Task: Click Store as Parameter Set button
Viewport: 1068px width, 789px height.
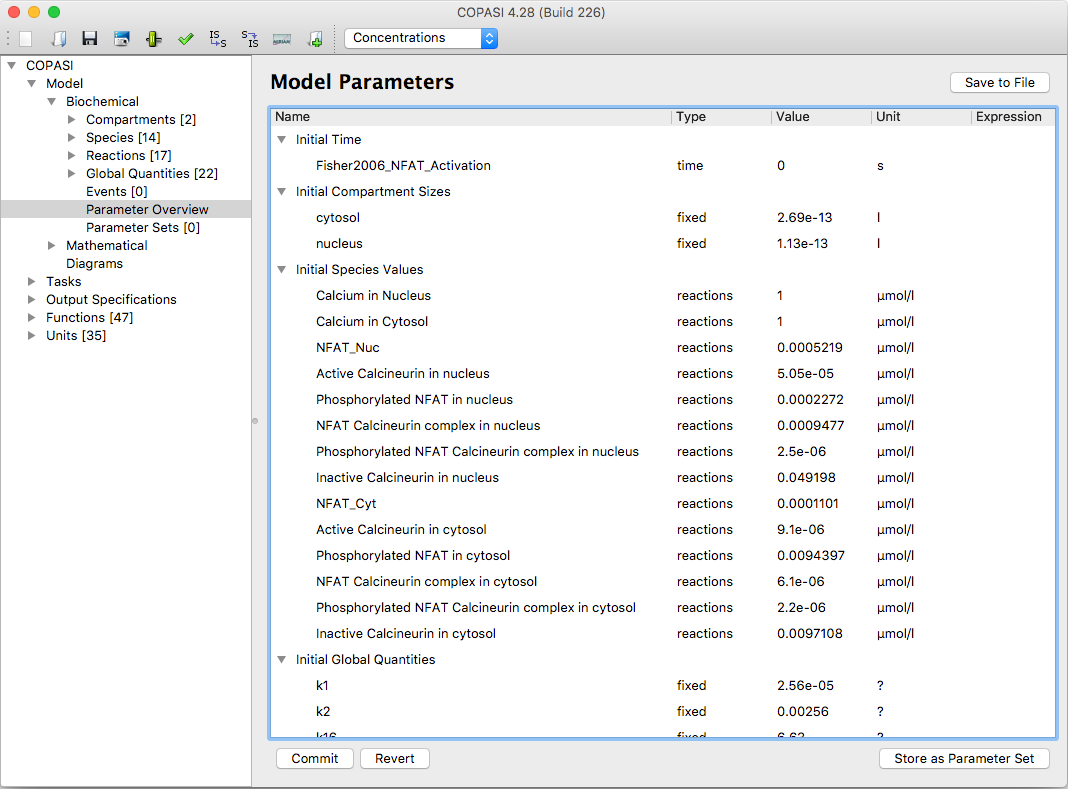Action: tap(964, 758)
